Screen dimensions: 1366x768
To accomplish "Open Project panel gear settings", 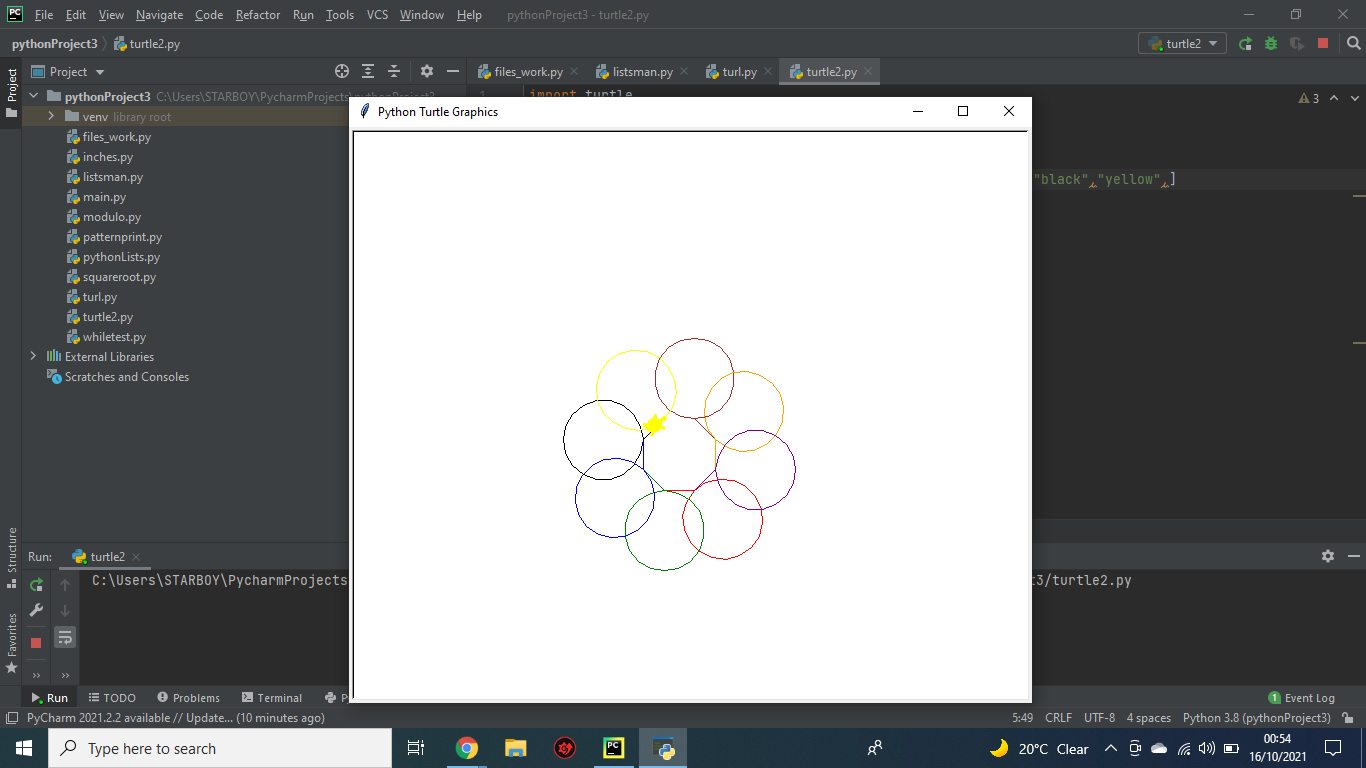I will pyautogui.click(x=427, y=72).
